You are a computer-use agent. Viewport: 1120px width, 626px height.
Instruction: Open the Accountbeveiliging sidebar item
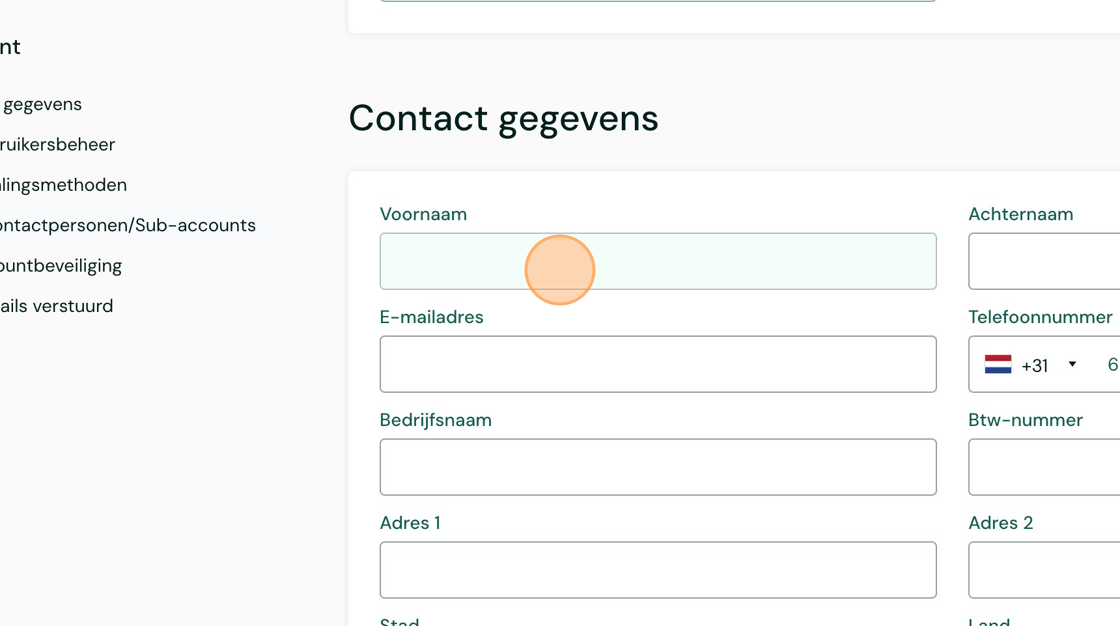(61, 266)
